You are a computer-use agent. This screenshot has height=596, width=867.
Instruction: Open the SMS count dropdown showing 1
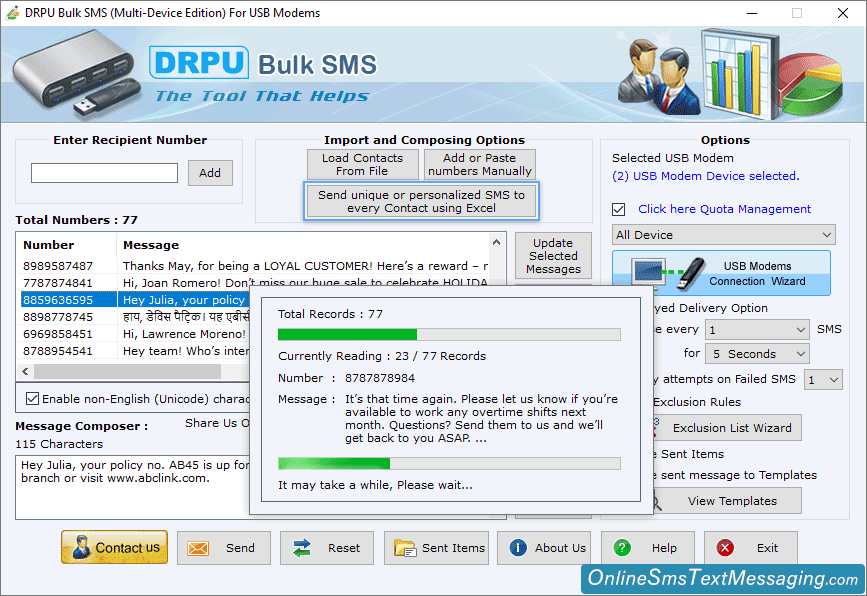[757, 330]
